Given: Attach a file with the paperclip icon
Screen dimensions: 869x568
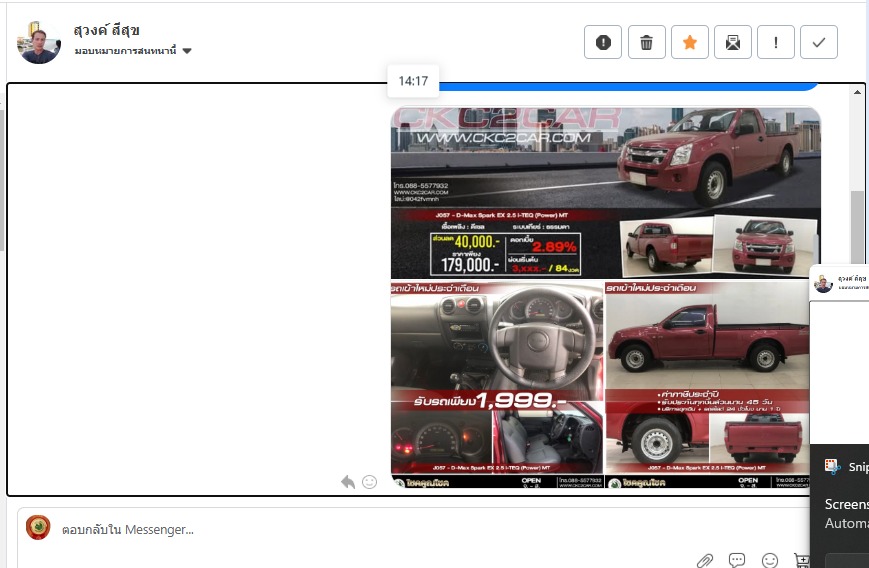Looking at the screenshot, I should pyautogui.click(x=705, y=560).
